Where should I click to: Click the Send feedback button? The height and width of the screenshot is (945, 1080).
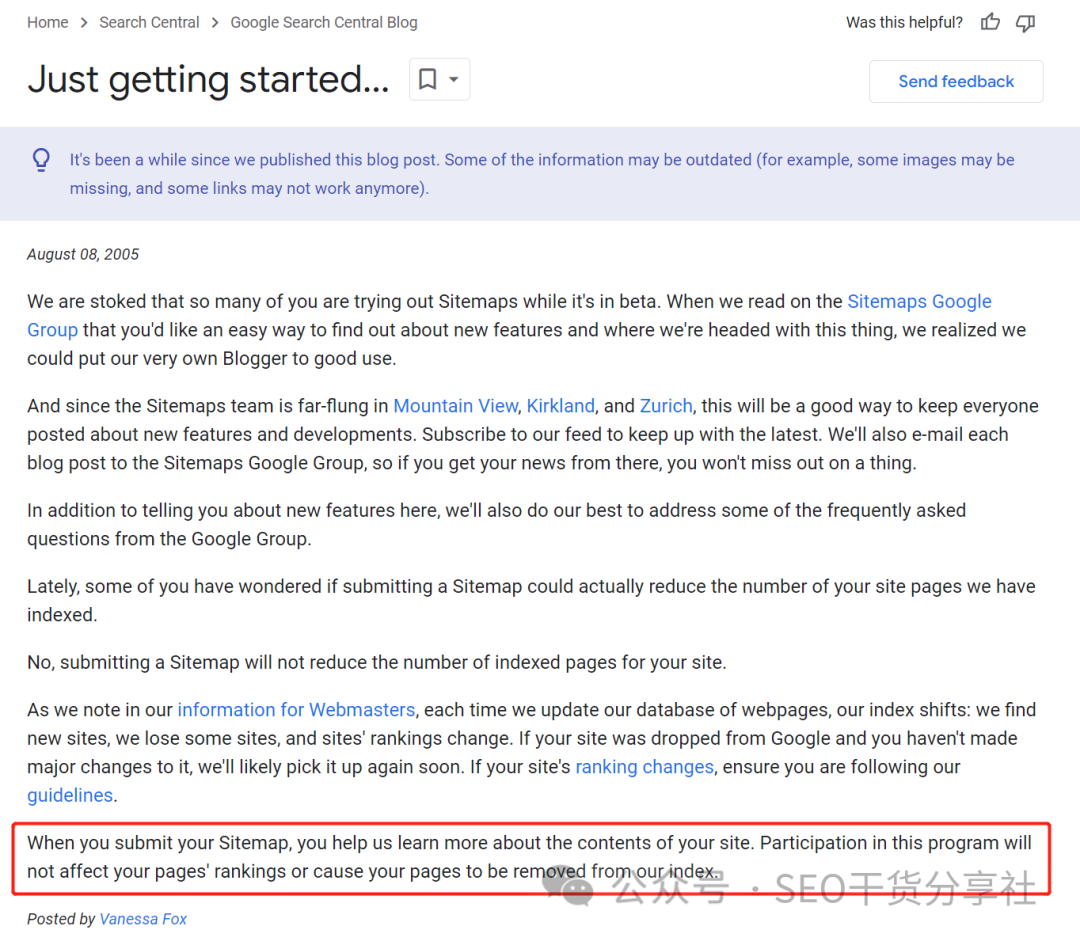[956, 81]
